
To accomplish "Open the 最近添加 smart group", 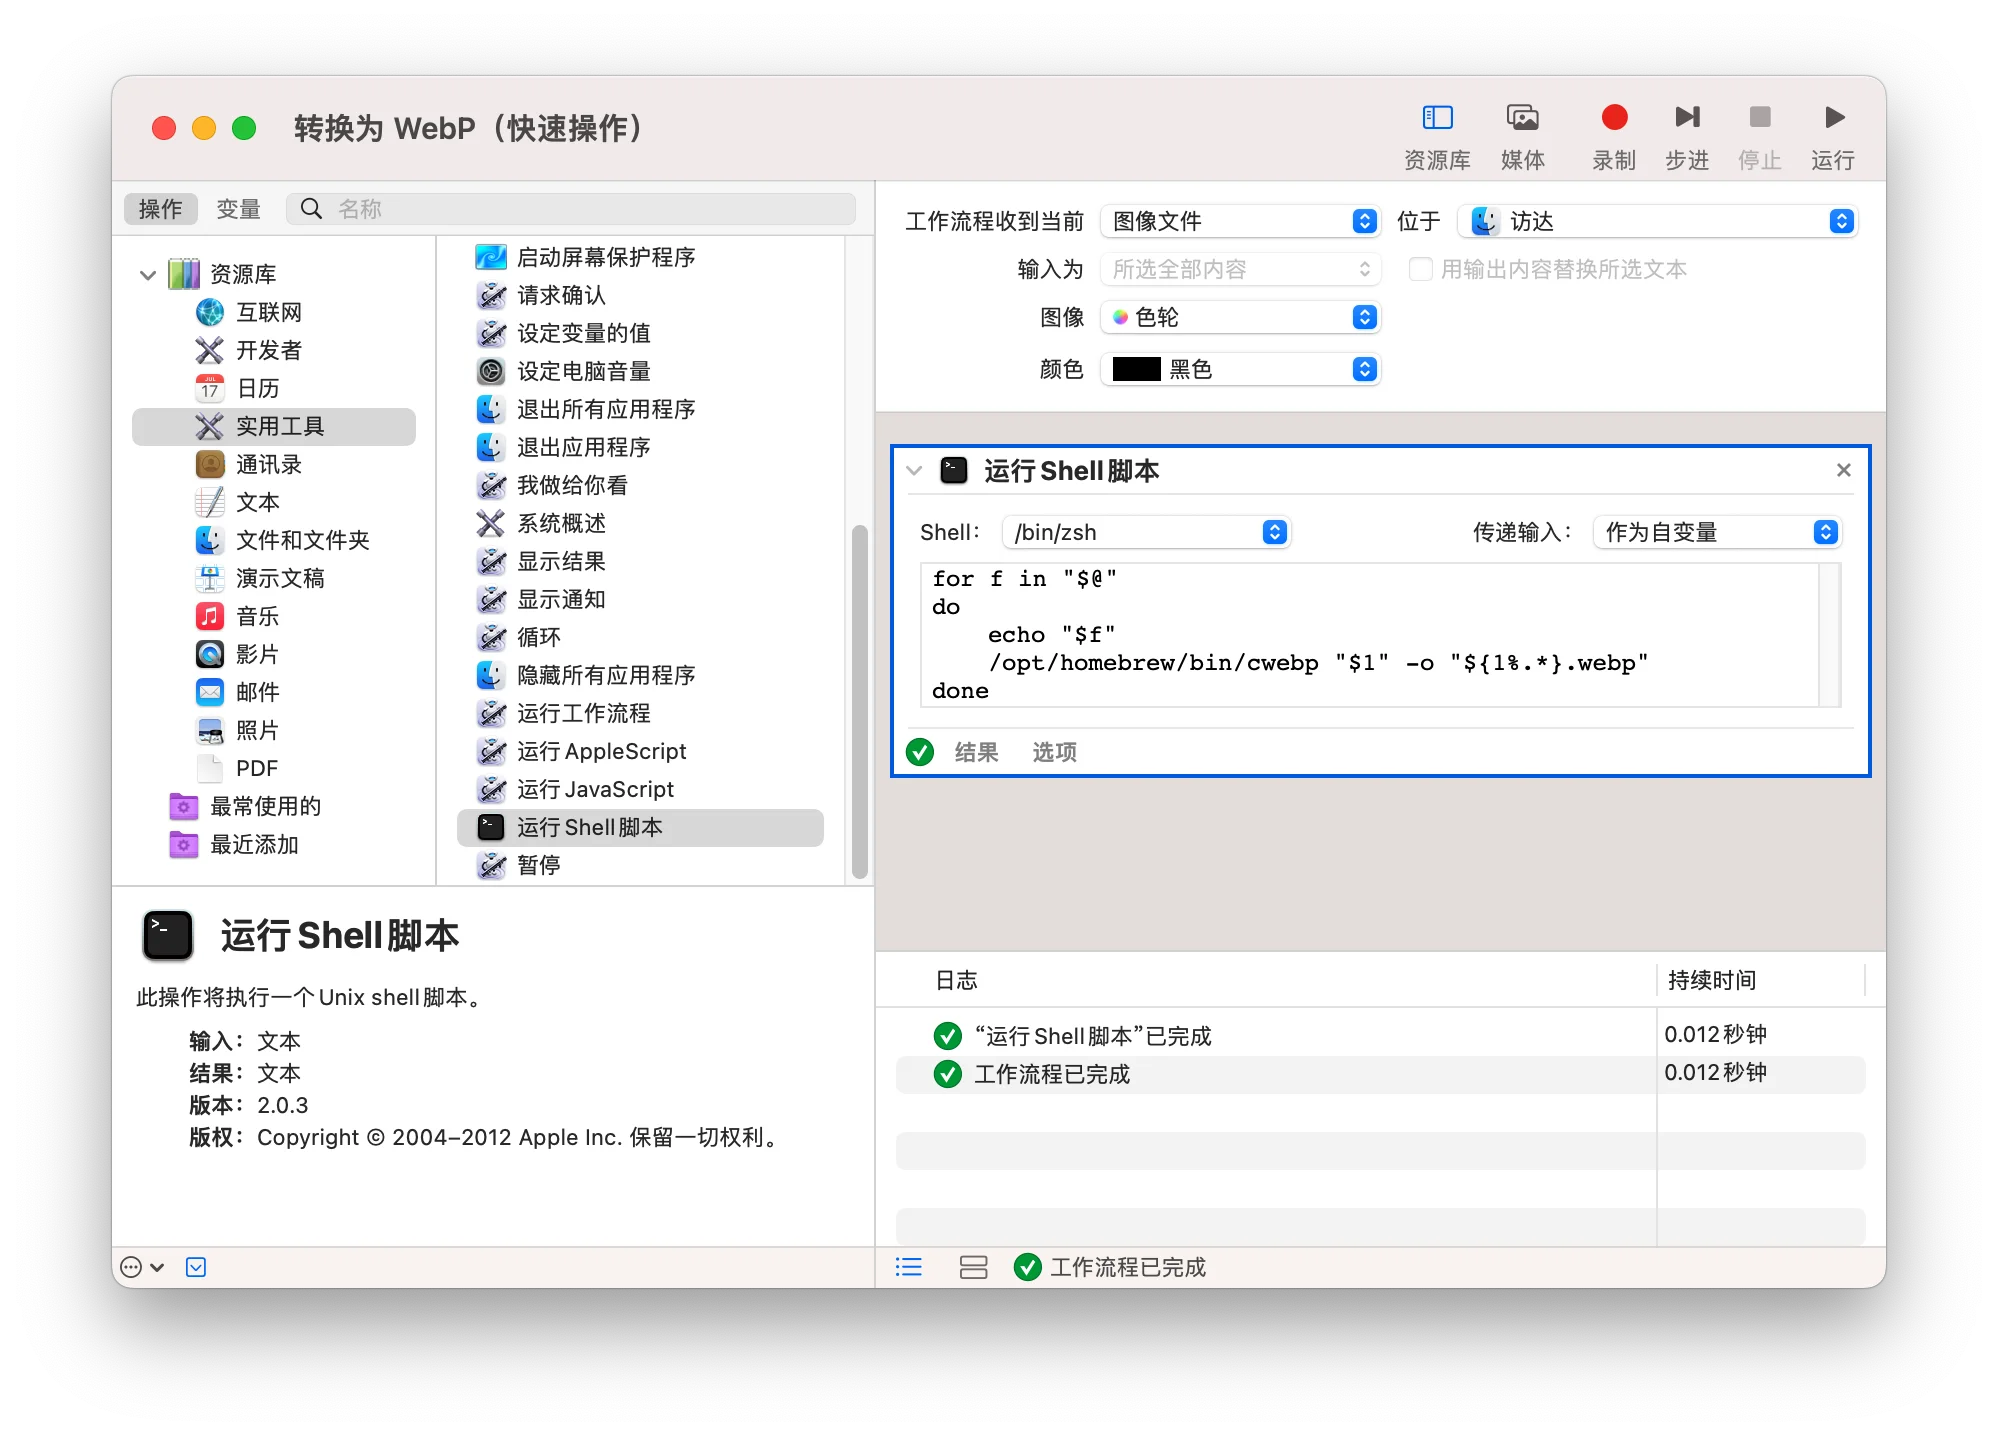I will 274,844.
